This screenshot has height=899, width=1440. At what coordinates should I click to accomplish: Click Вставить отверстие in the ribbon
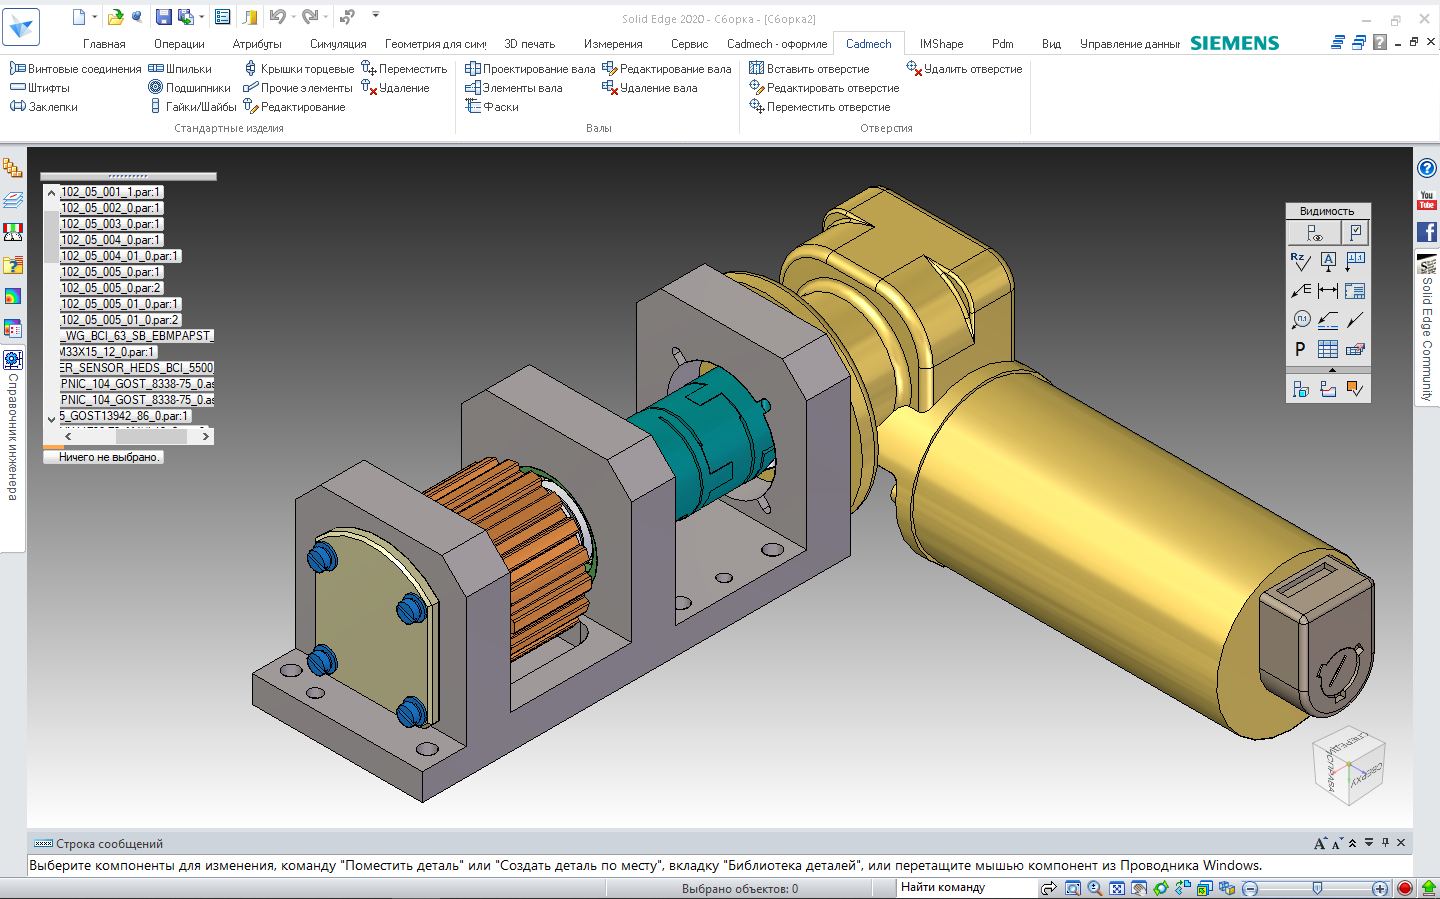[809, 69]
